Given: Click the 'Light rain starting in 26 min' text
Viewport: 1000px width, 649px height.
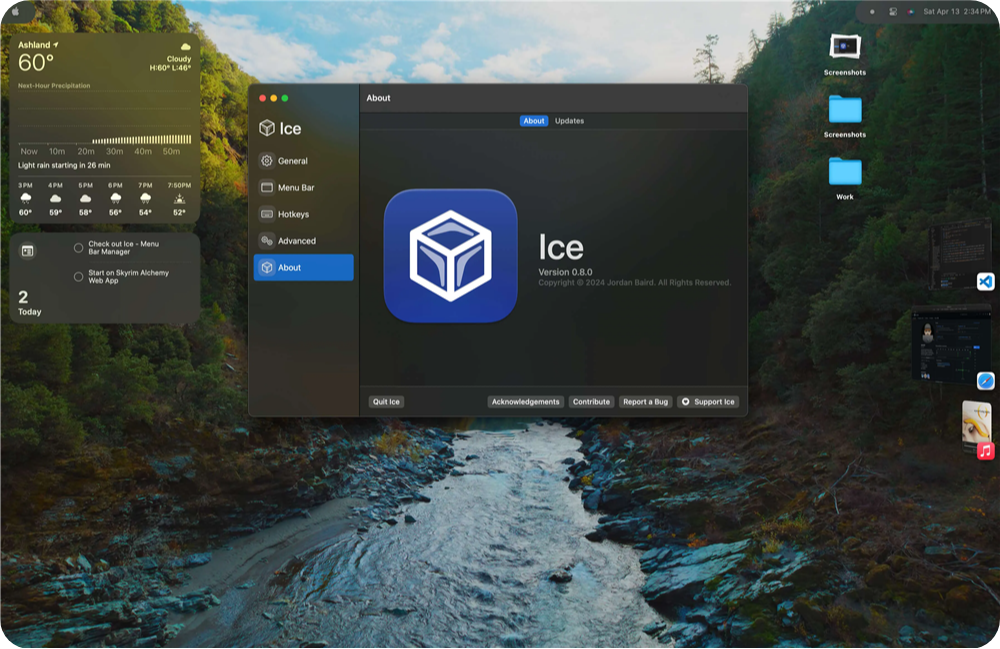Looking at the screenshot, I should pyautogui.click(x=64, y=165).
